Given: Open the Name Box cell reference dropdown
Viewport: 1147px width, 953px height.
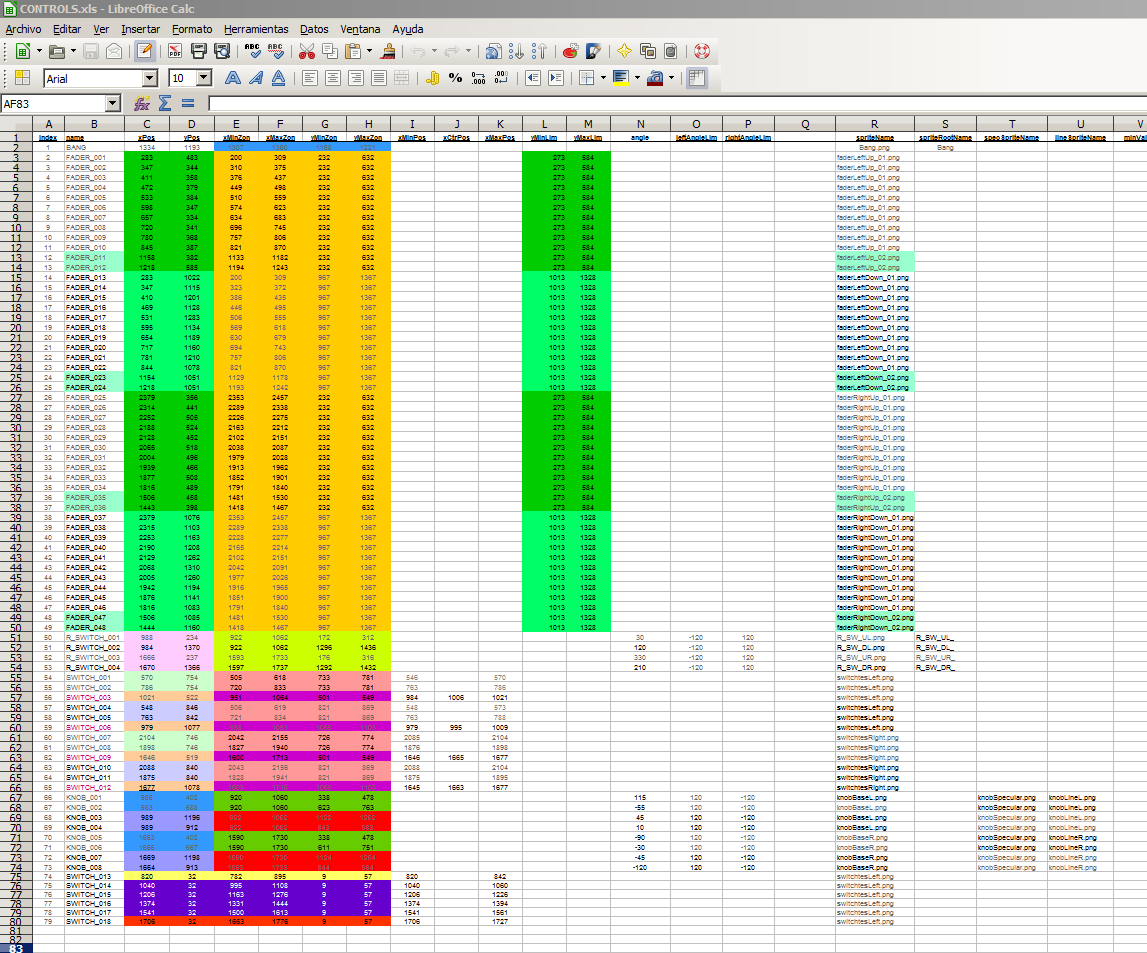Looking at the screenshot, I should click(112, 103).
